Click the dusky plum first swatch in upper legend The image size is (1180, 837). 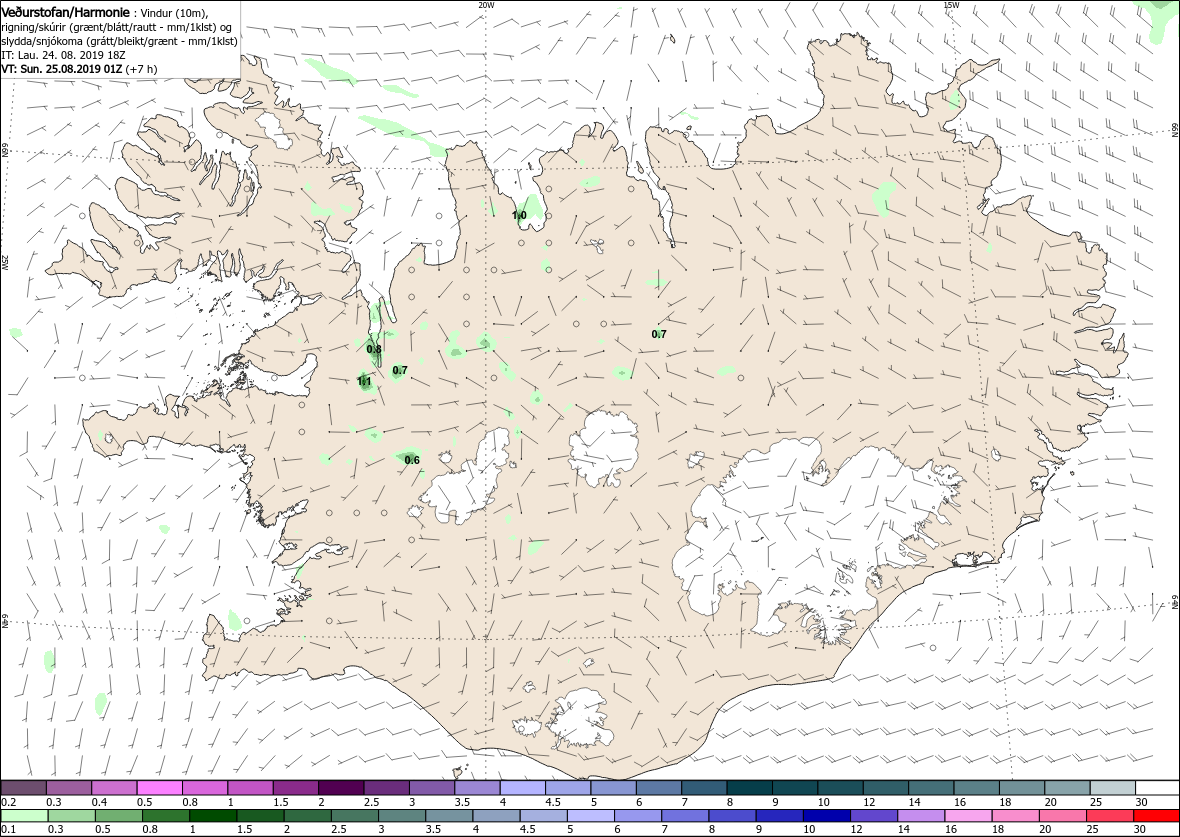(x=24, y=788)
